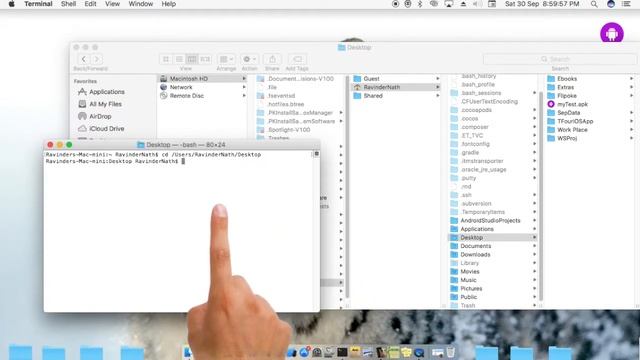640x360 pixels.
Task: Select the Shared folder
Action: point(396,96)
